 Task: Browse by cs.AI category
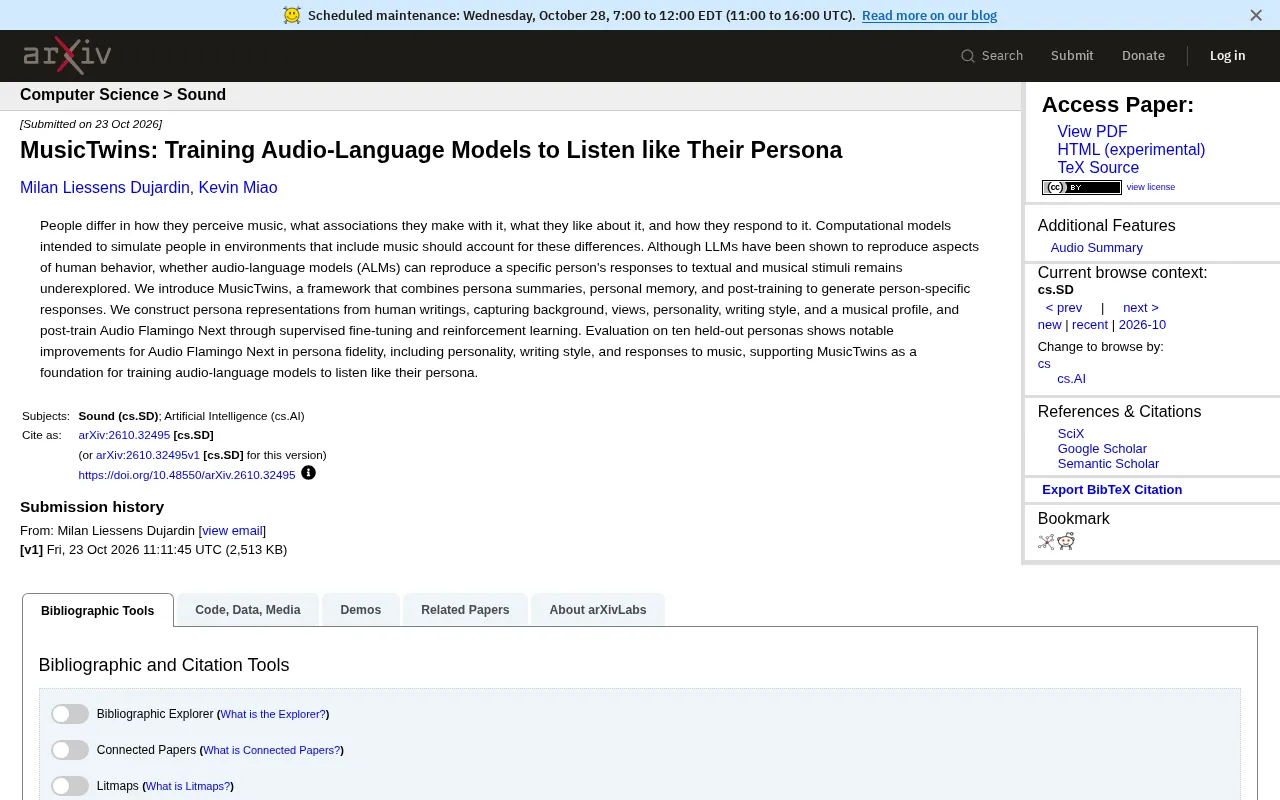pos(1071,379)
